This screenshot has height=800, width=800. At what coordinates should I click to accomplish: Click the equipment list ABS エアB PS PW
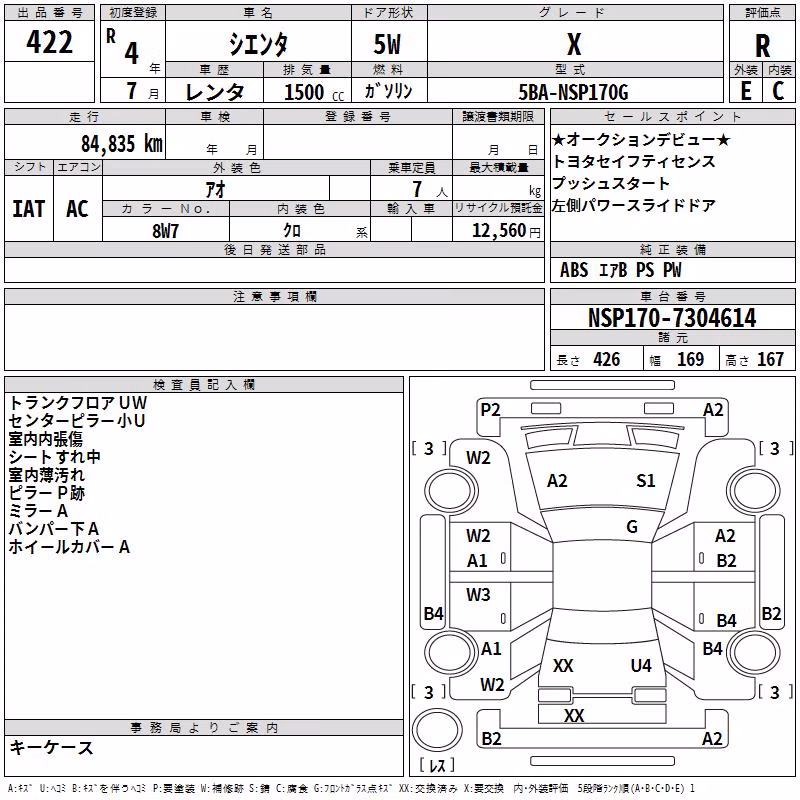620,270
